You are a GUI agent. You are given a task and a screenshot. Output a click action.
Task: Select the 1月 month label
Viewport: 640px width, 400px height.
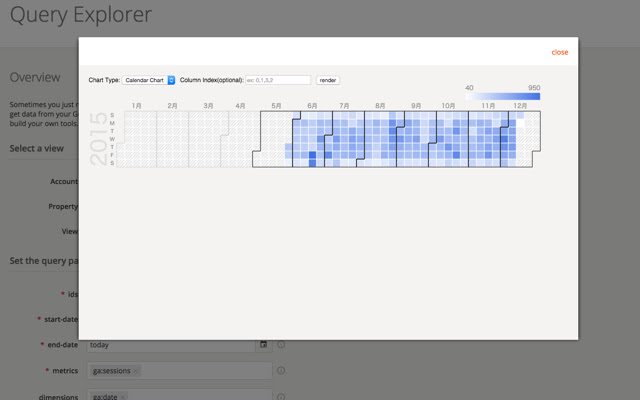pos(136,106)
